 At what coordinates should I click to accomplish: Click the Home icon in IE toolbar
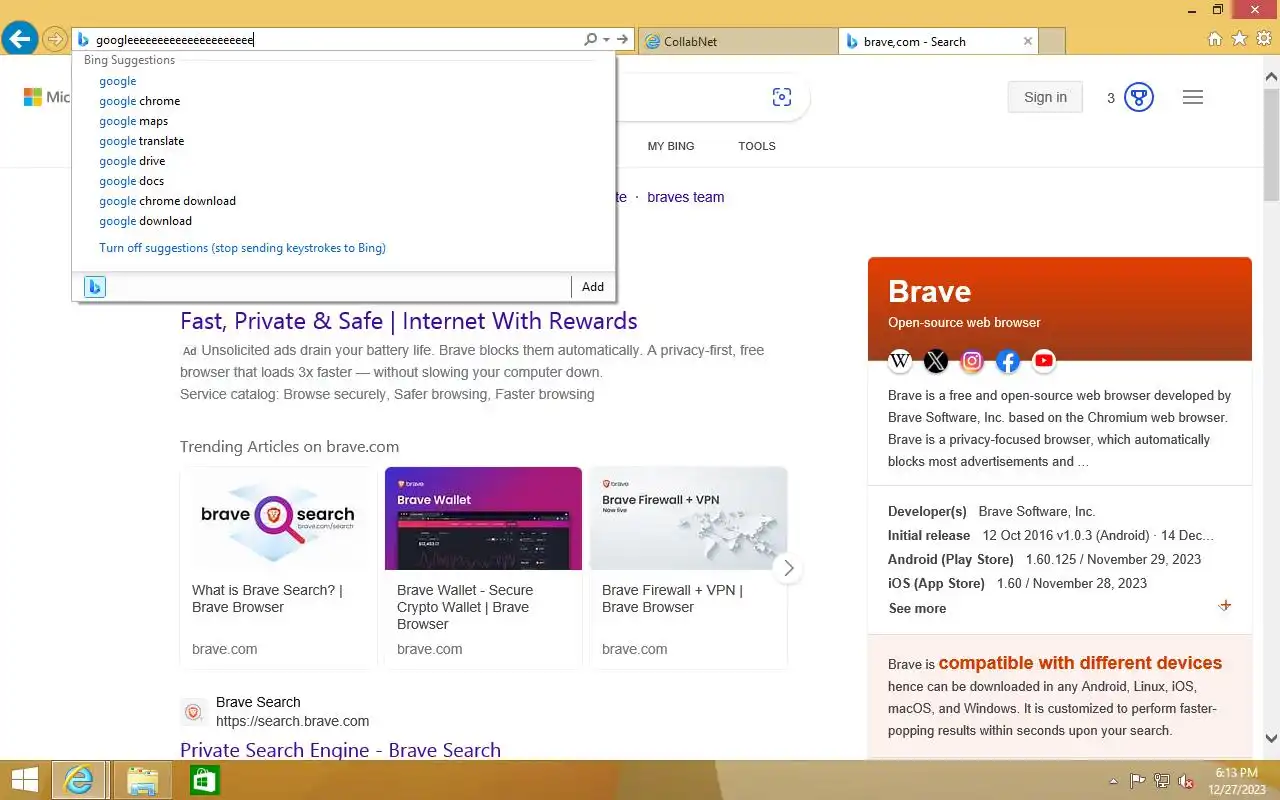click(x=1215, y=39)
